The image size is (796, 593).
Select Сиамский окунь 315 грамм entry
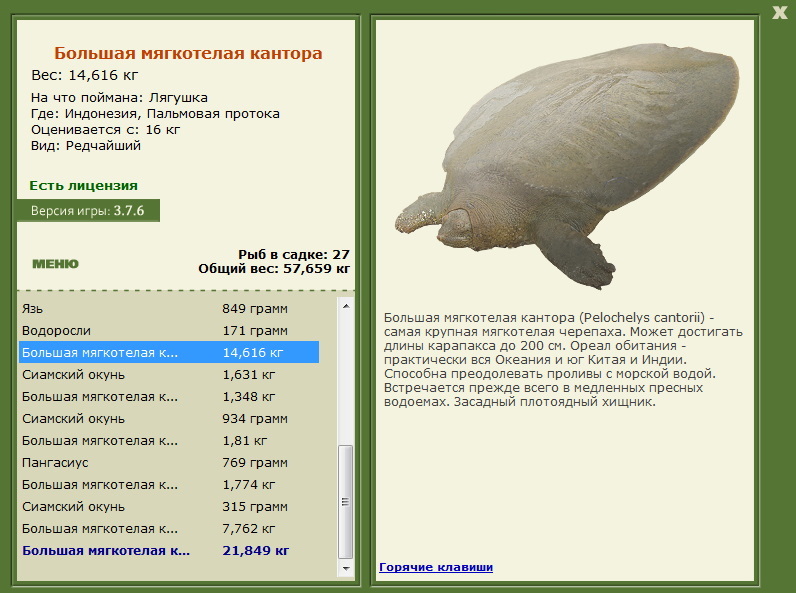pos(169,507)
